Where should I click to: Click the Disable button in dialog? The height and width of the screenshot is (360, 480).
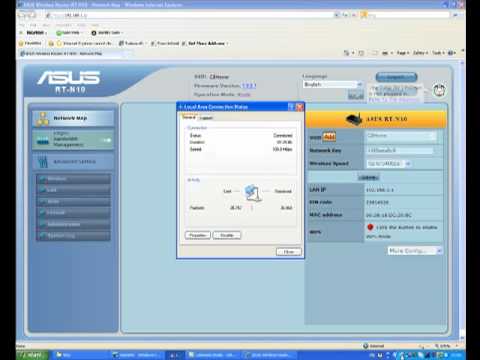[227, 235]
